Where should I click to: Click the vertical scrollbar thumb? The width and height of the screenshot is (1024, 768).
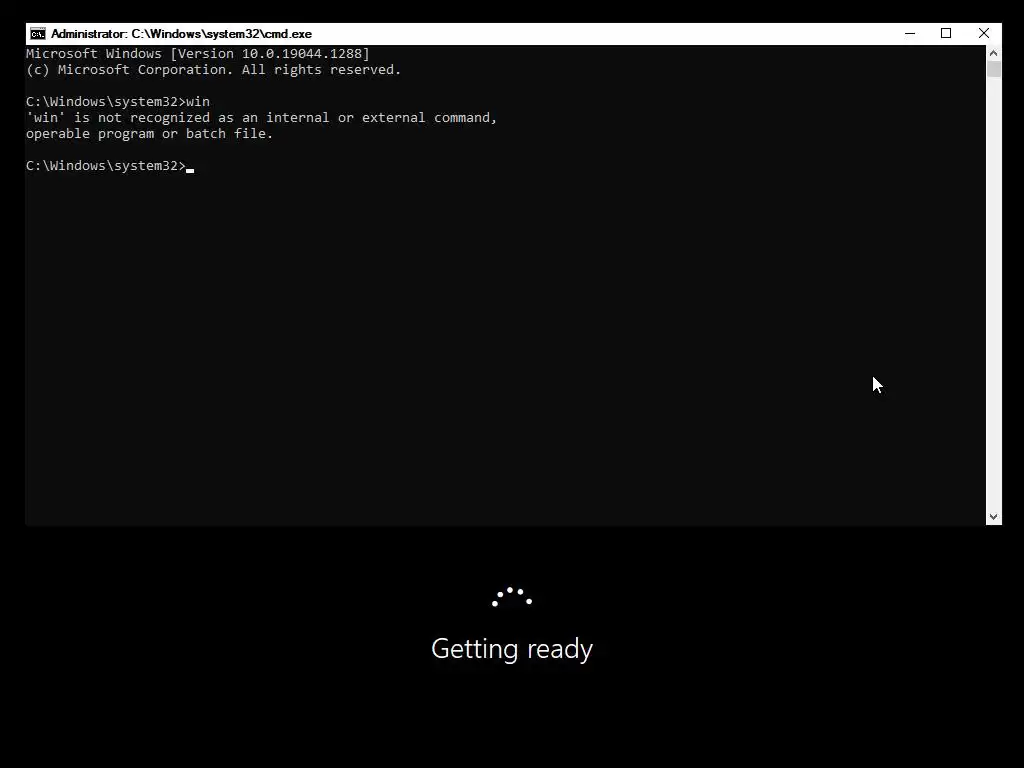pyautogui.click(x=993, y=69)
